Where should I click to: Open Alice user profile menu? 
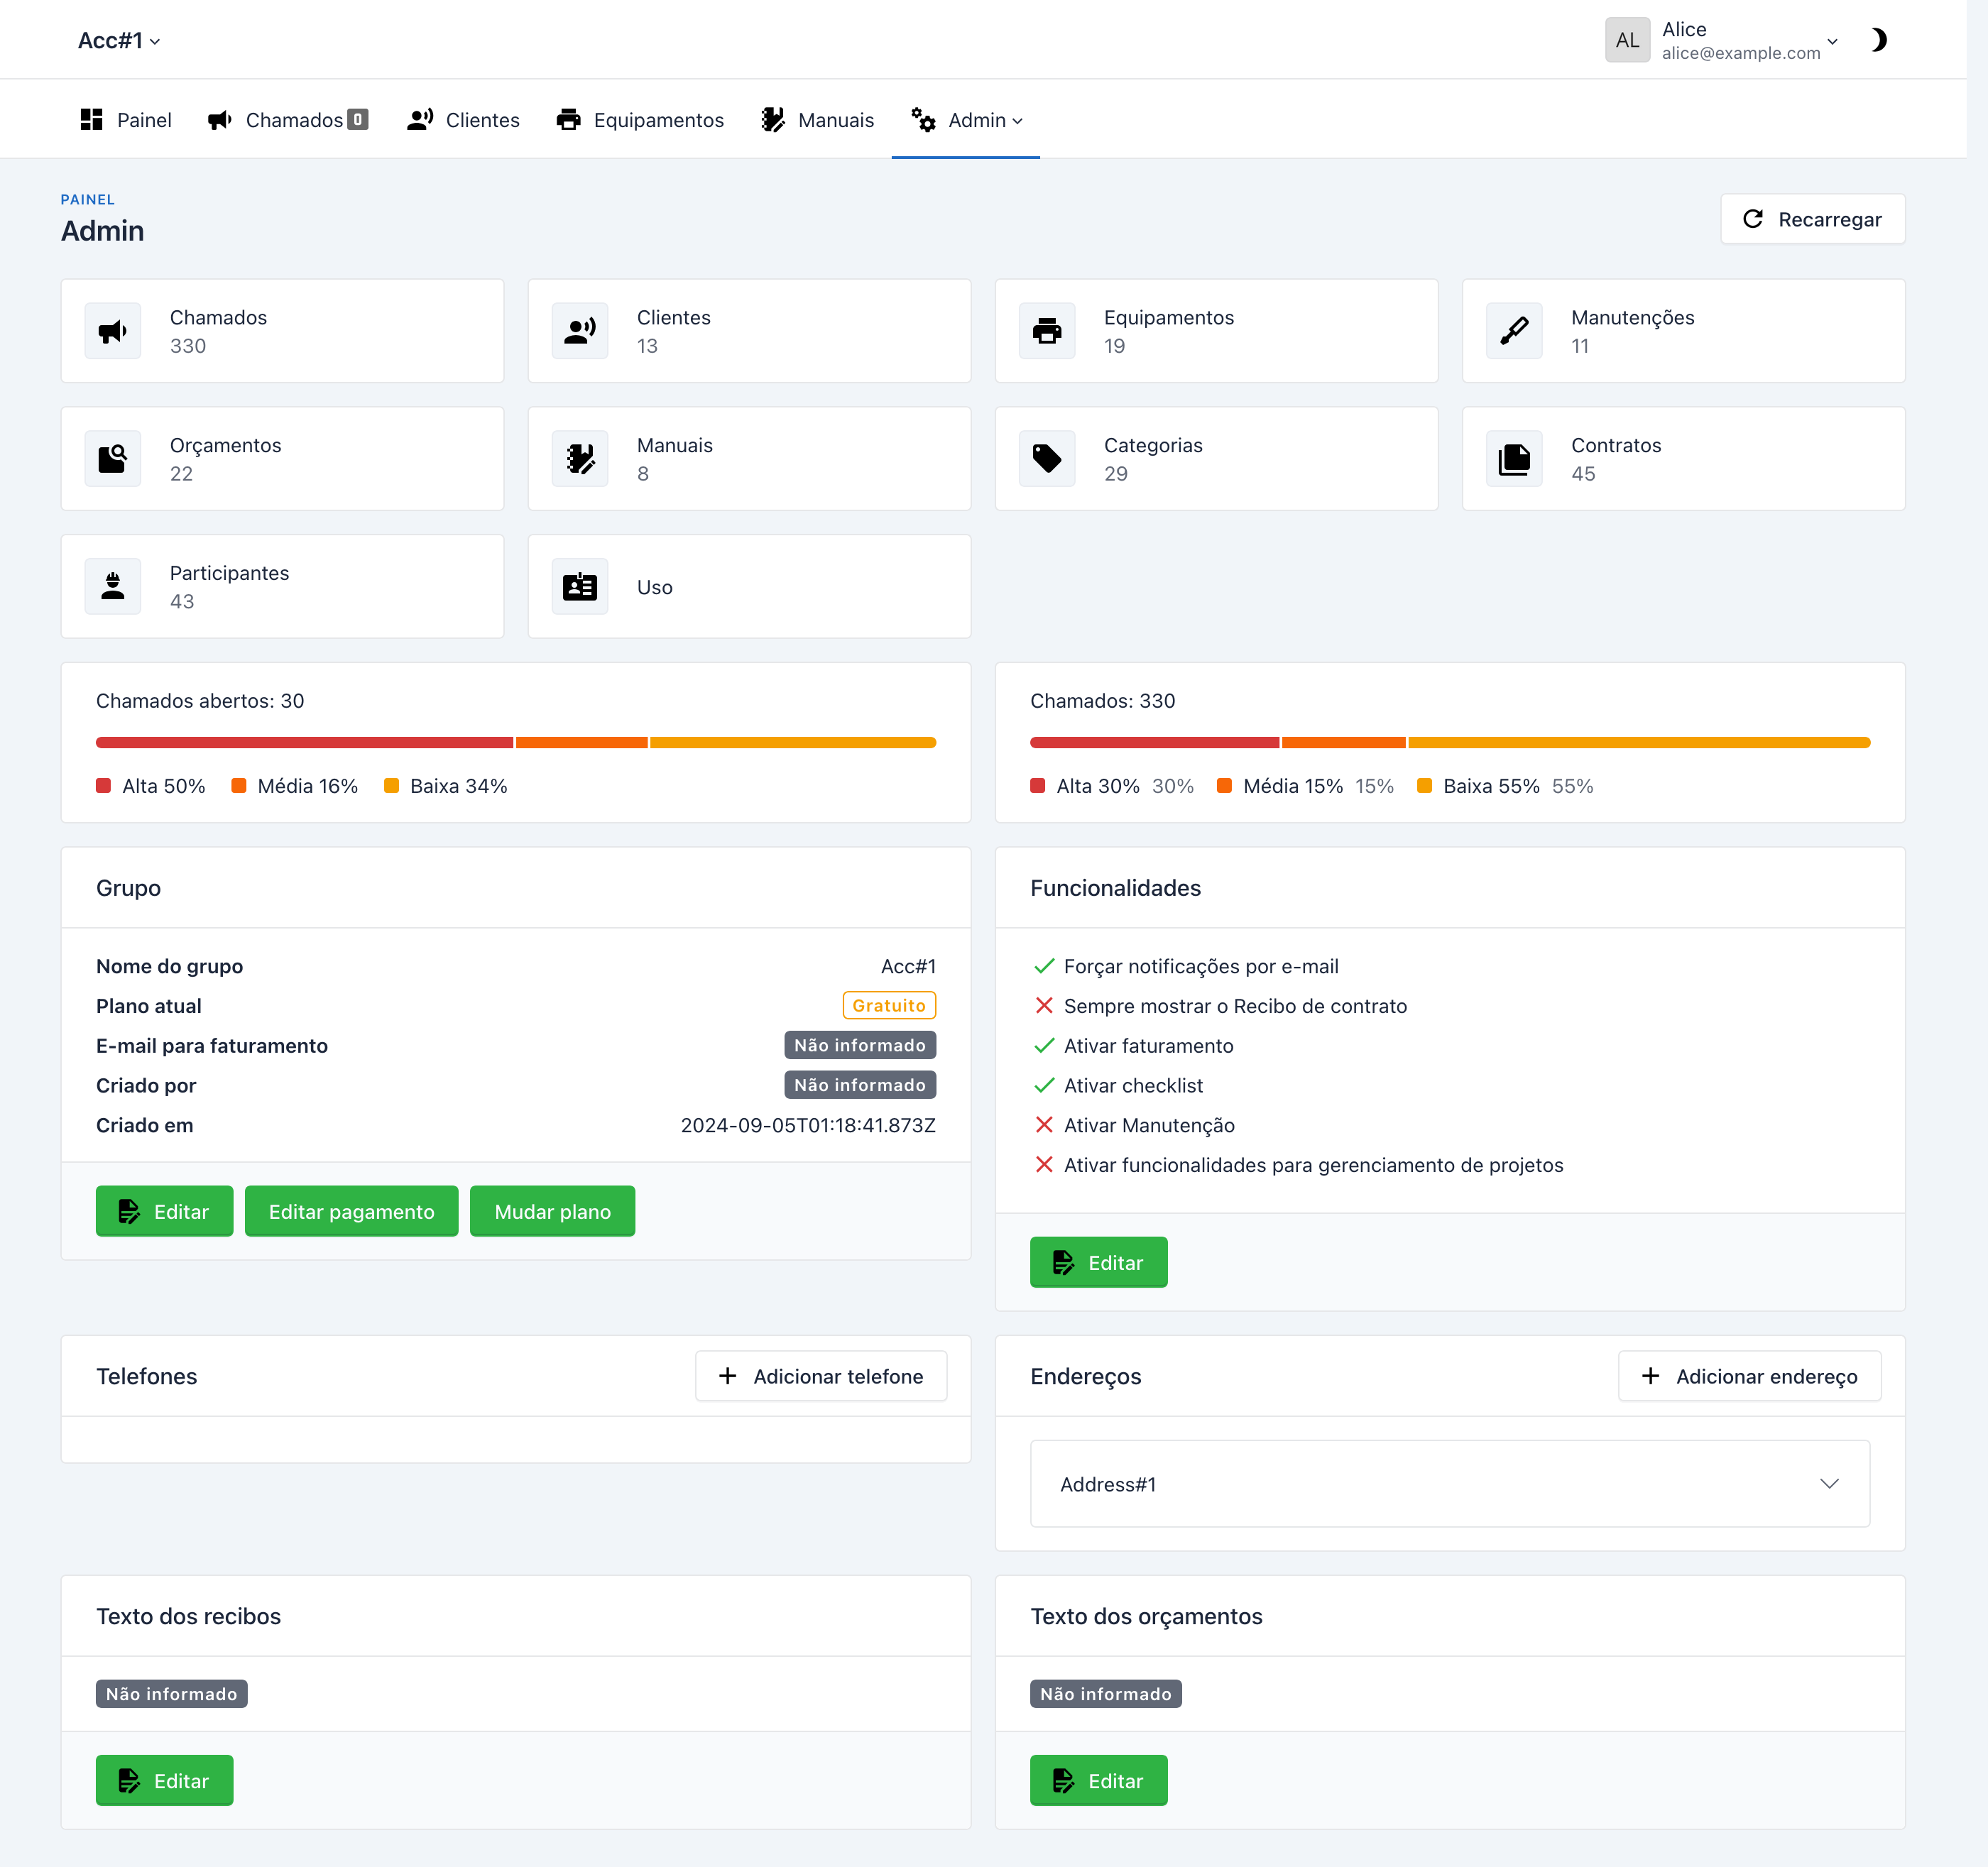tap(1722, 40)
